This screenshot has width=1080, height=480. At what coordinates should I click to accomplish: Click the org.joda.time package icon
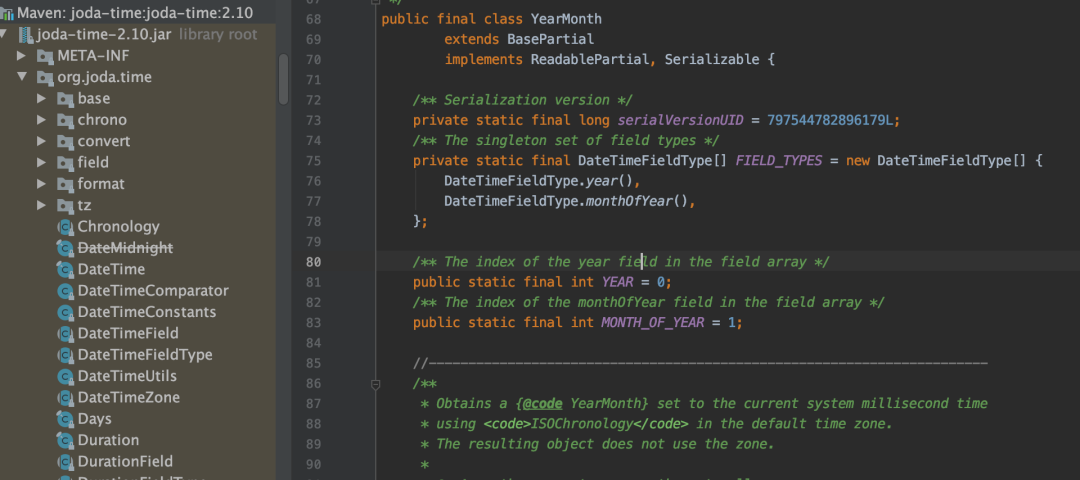(45, 77)
